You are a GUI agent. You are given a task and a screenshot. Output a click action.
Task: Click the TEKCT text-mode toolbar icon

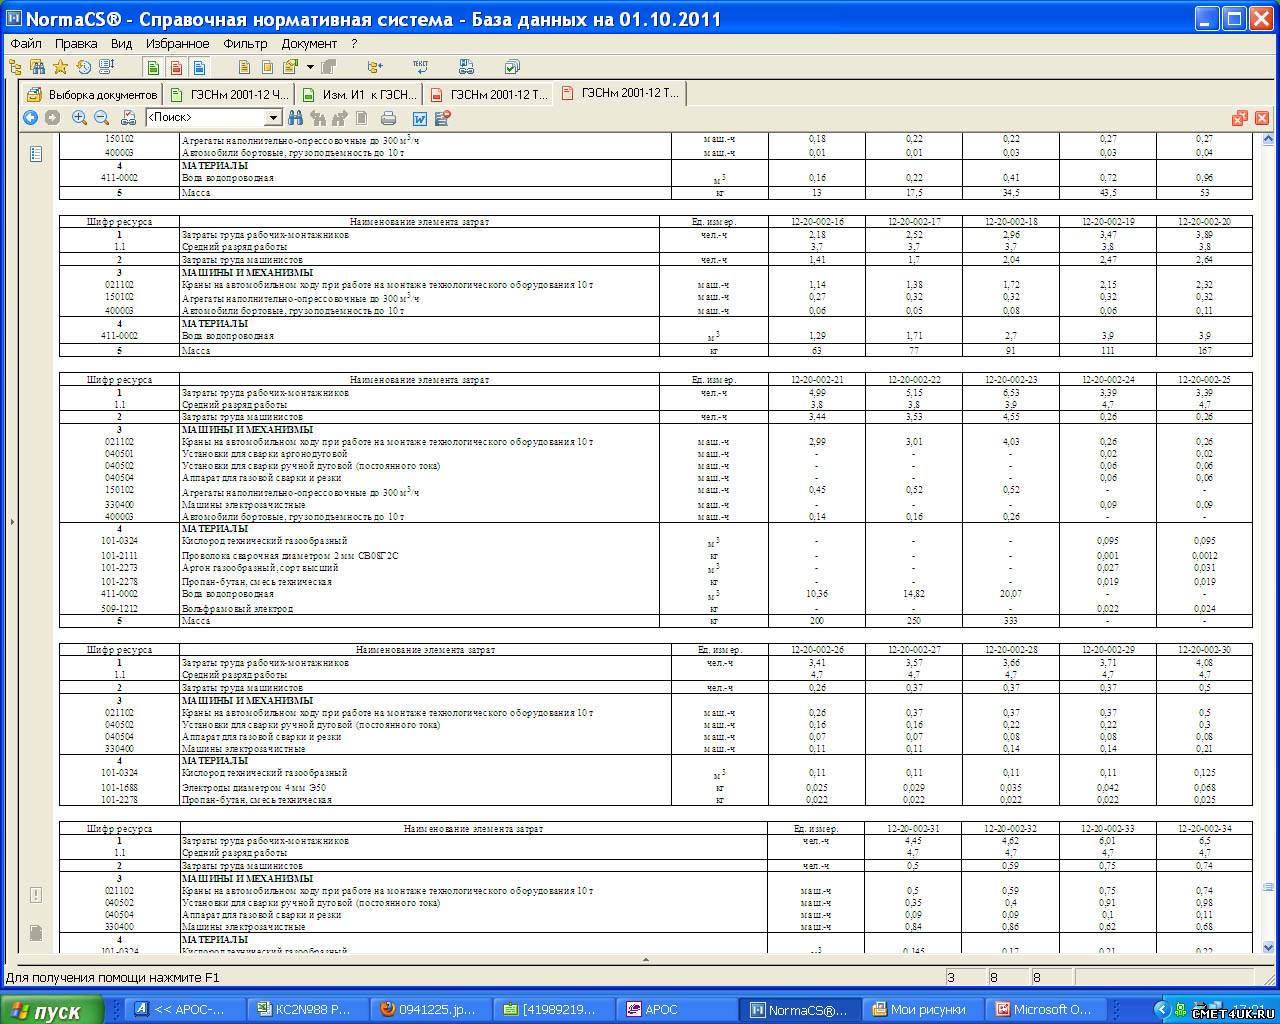click(420, 67)
